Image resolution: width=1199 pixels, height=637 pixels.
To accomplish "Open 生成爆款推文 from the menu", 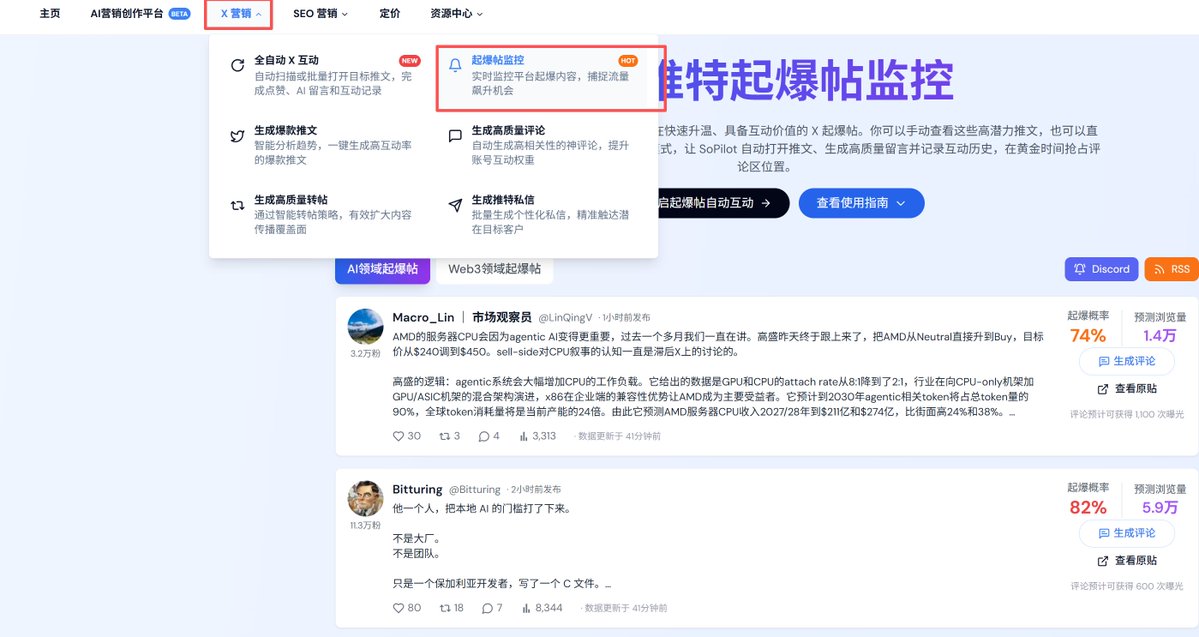I will tap(326, 145).
